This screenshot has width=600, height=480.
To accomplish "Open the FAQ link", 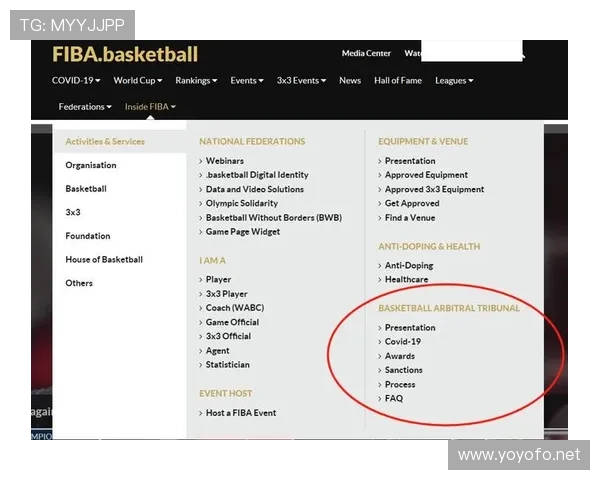I will point(394,398).
